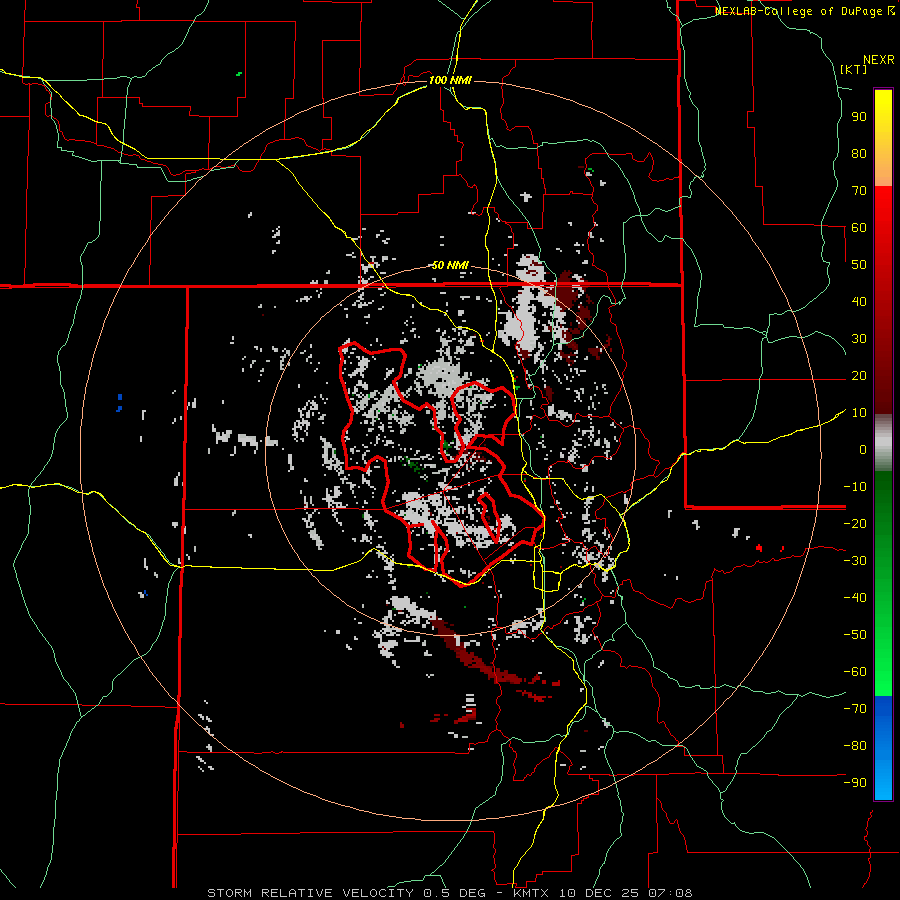Select the -40 value on the velocity scale
Image resolution: width=900 pixels, height=900 pixels.
[x=855, y=598]
